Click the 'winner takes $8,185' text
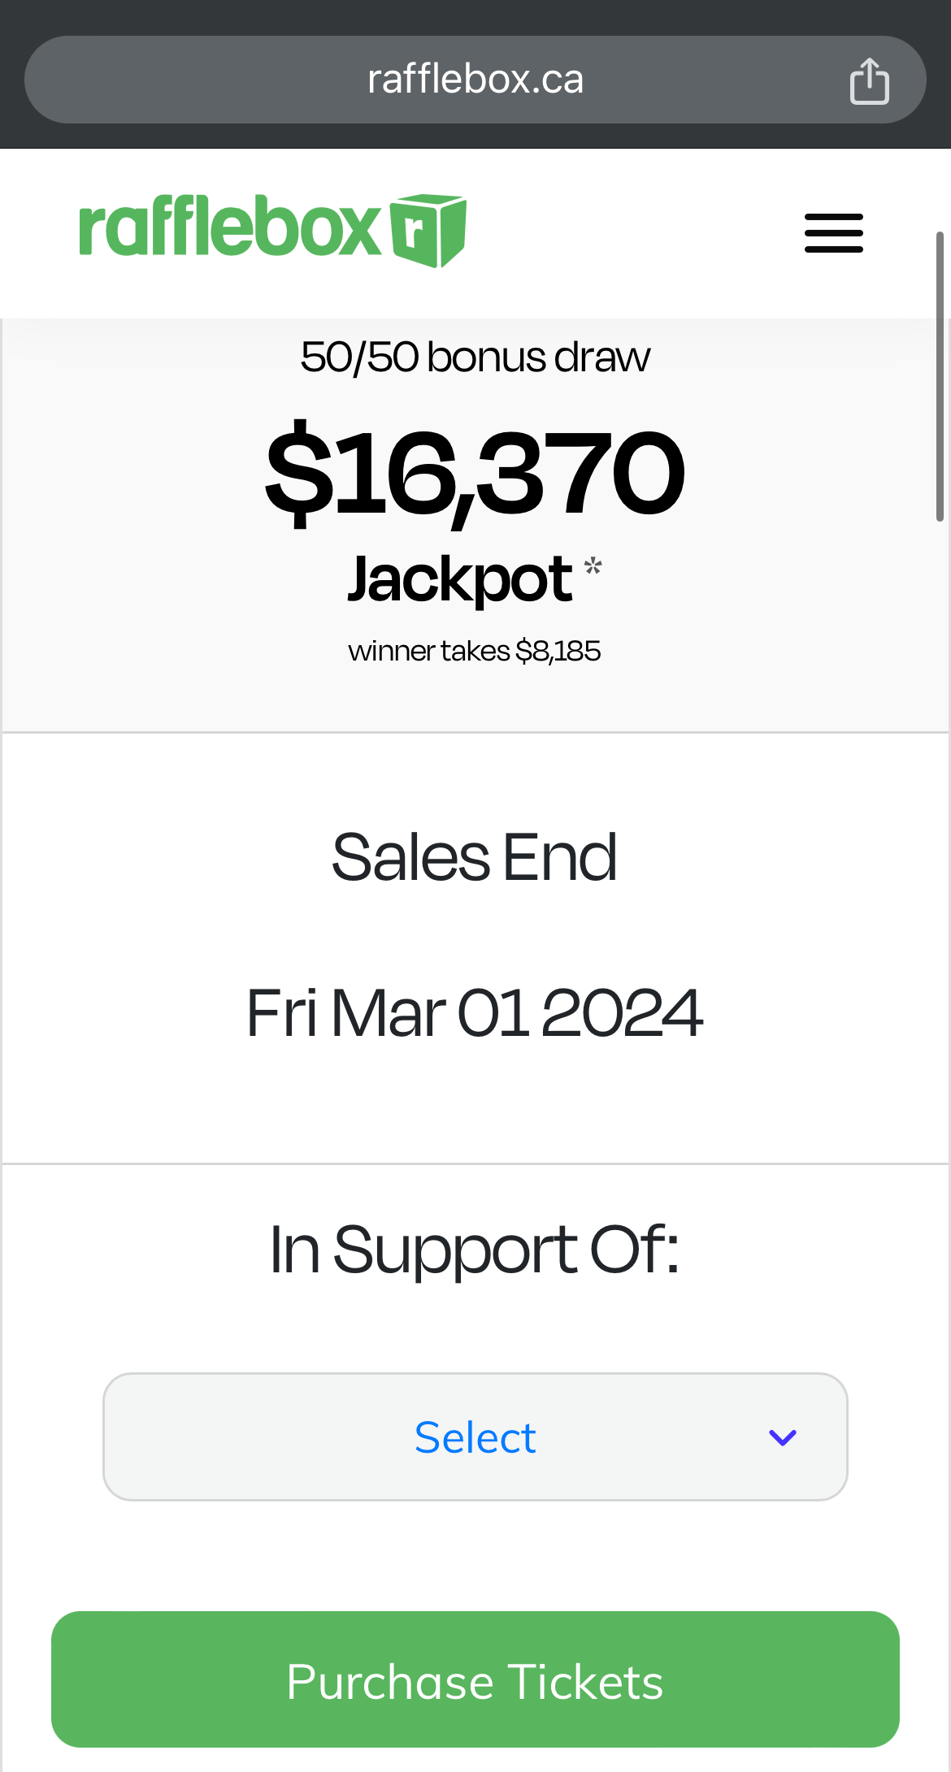 (x=474, y=651)
